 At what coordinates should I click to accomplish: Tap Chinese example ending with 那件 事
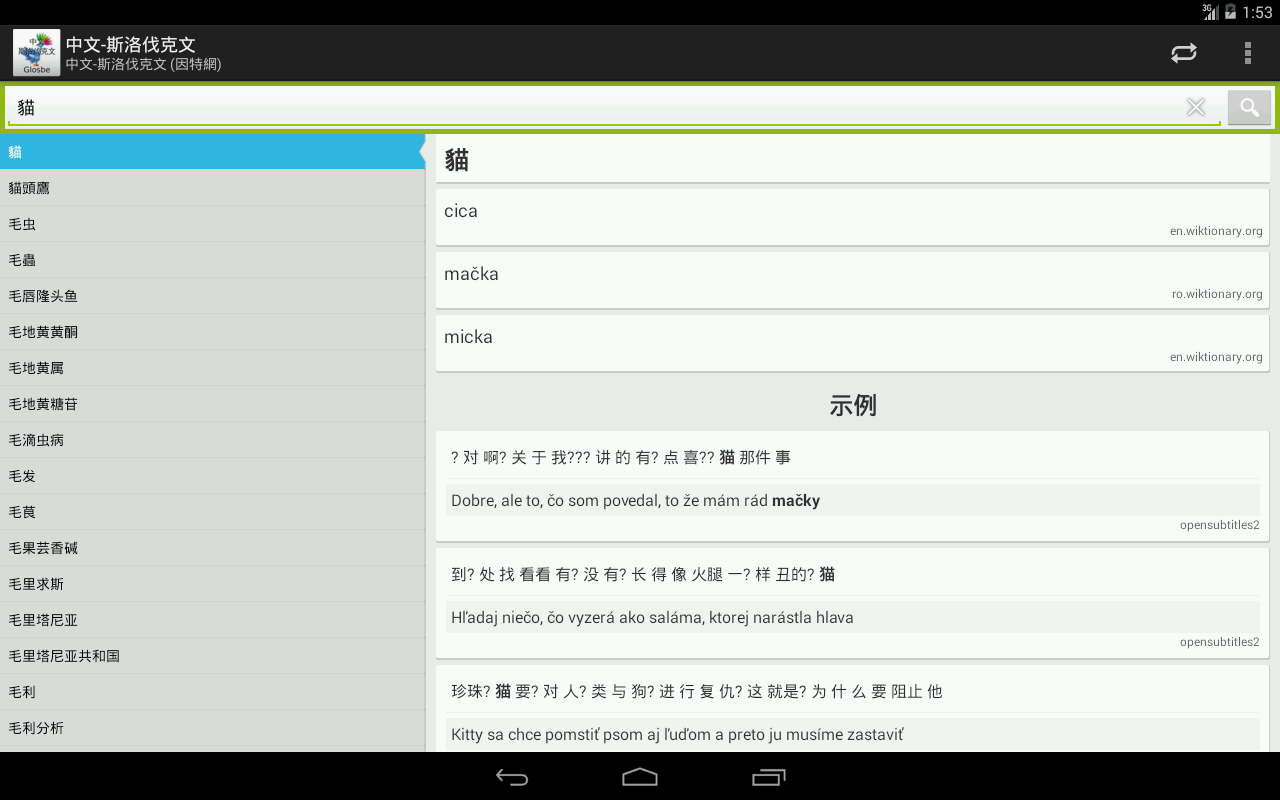(x=621, y=457)
